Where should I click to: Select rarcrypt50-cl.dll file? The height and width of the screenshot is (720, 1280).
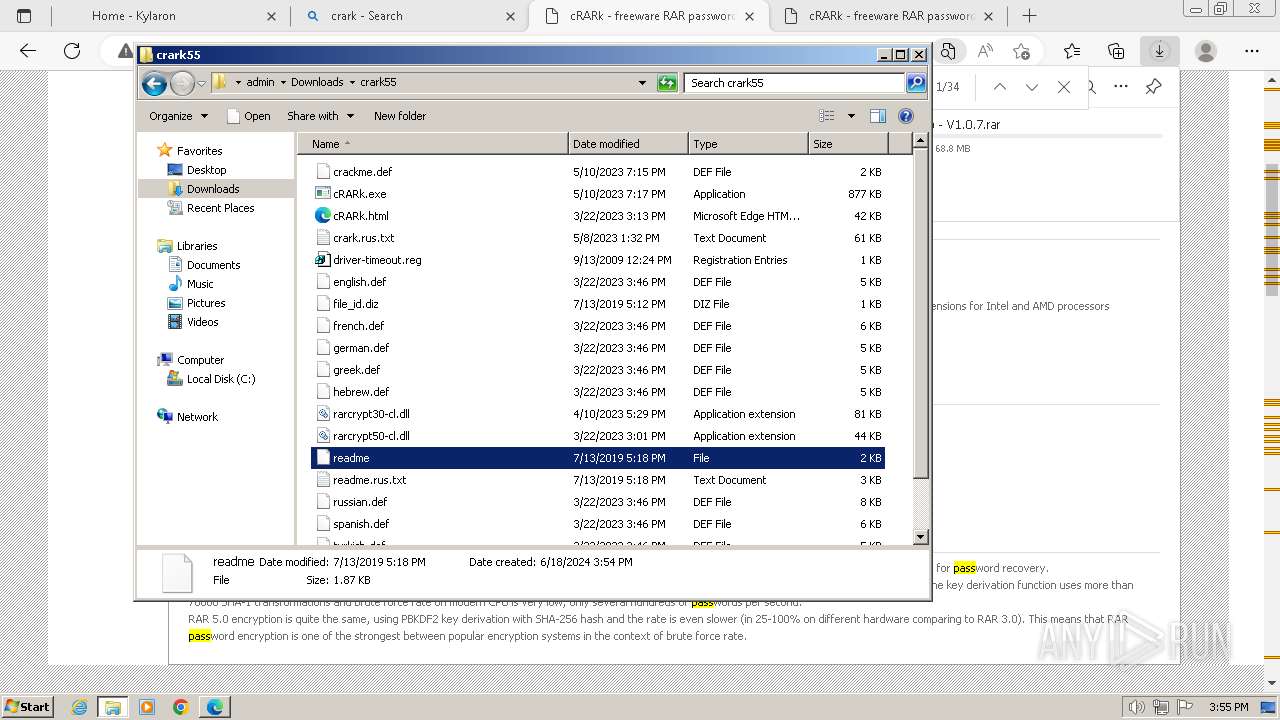tap(598, 436)
